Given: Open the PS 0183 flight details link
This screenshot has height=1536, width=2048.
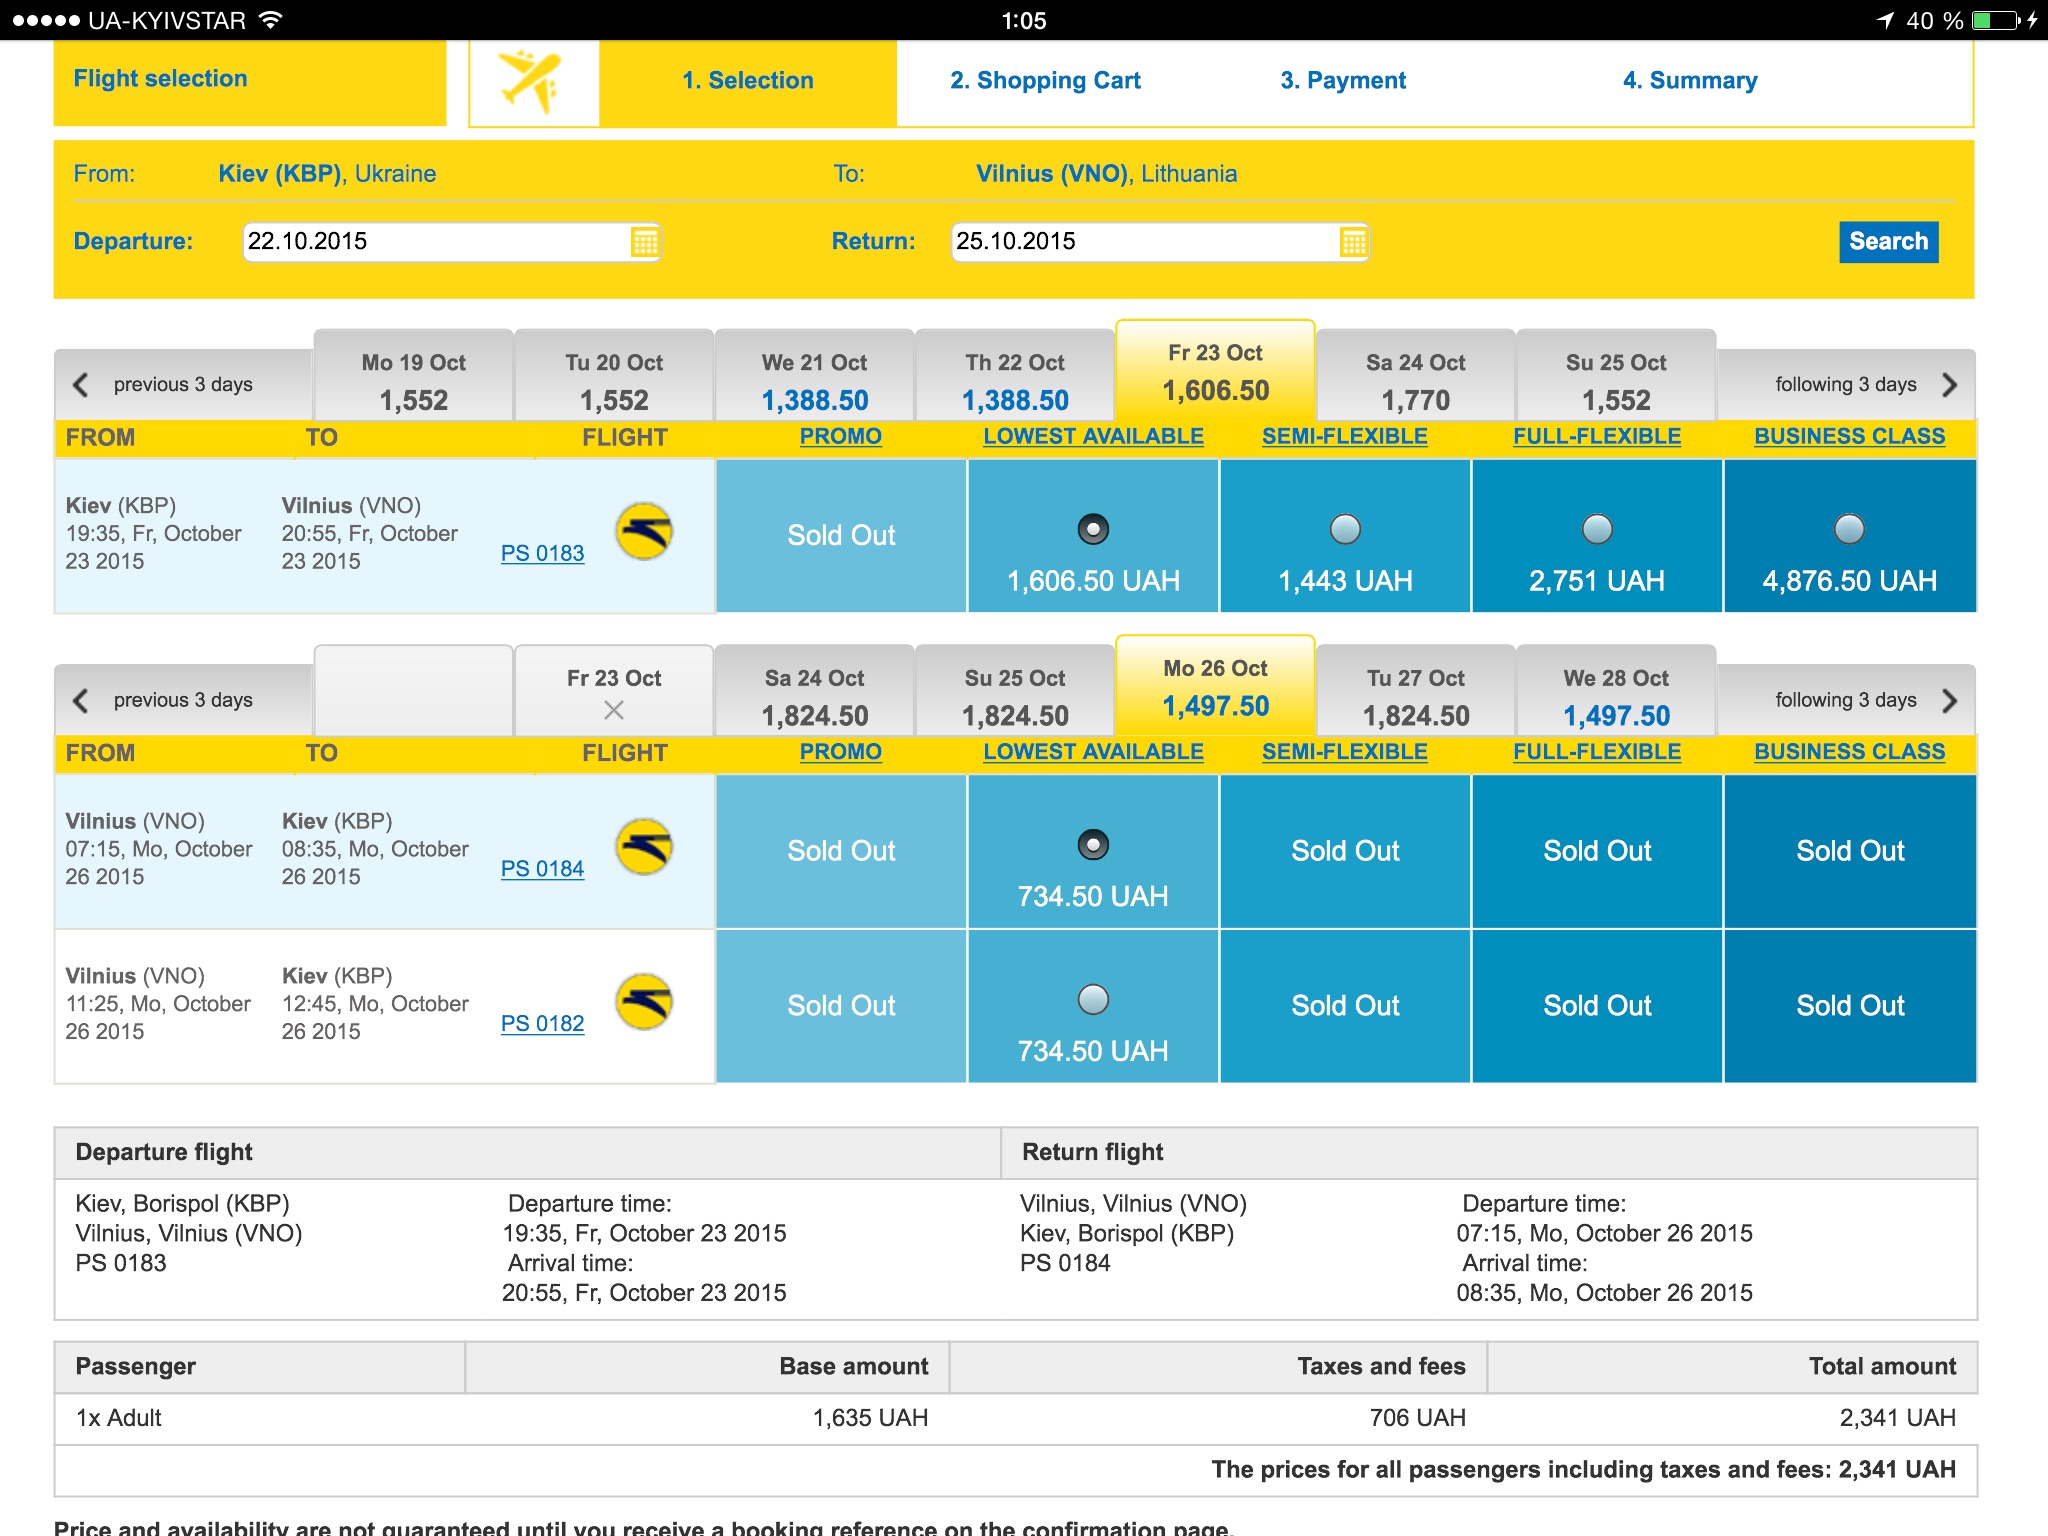Looking at the screenshot, I should tap(542, 553).
